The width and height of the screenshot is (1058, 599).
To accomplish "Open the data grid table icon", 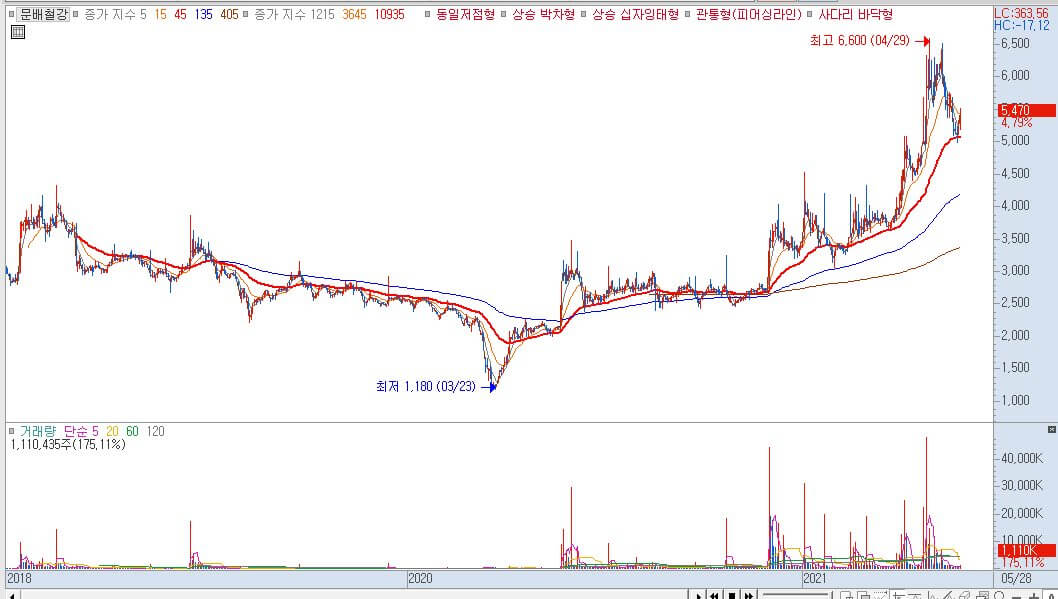I will (x=18, y=32).
